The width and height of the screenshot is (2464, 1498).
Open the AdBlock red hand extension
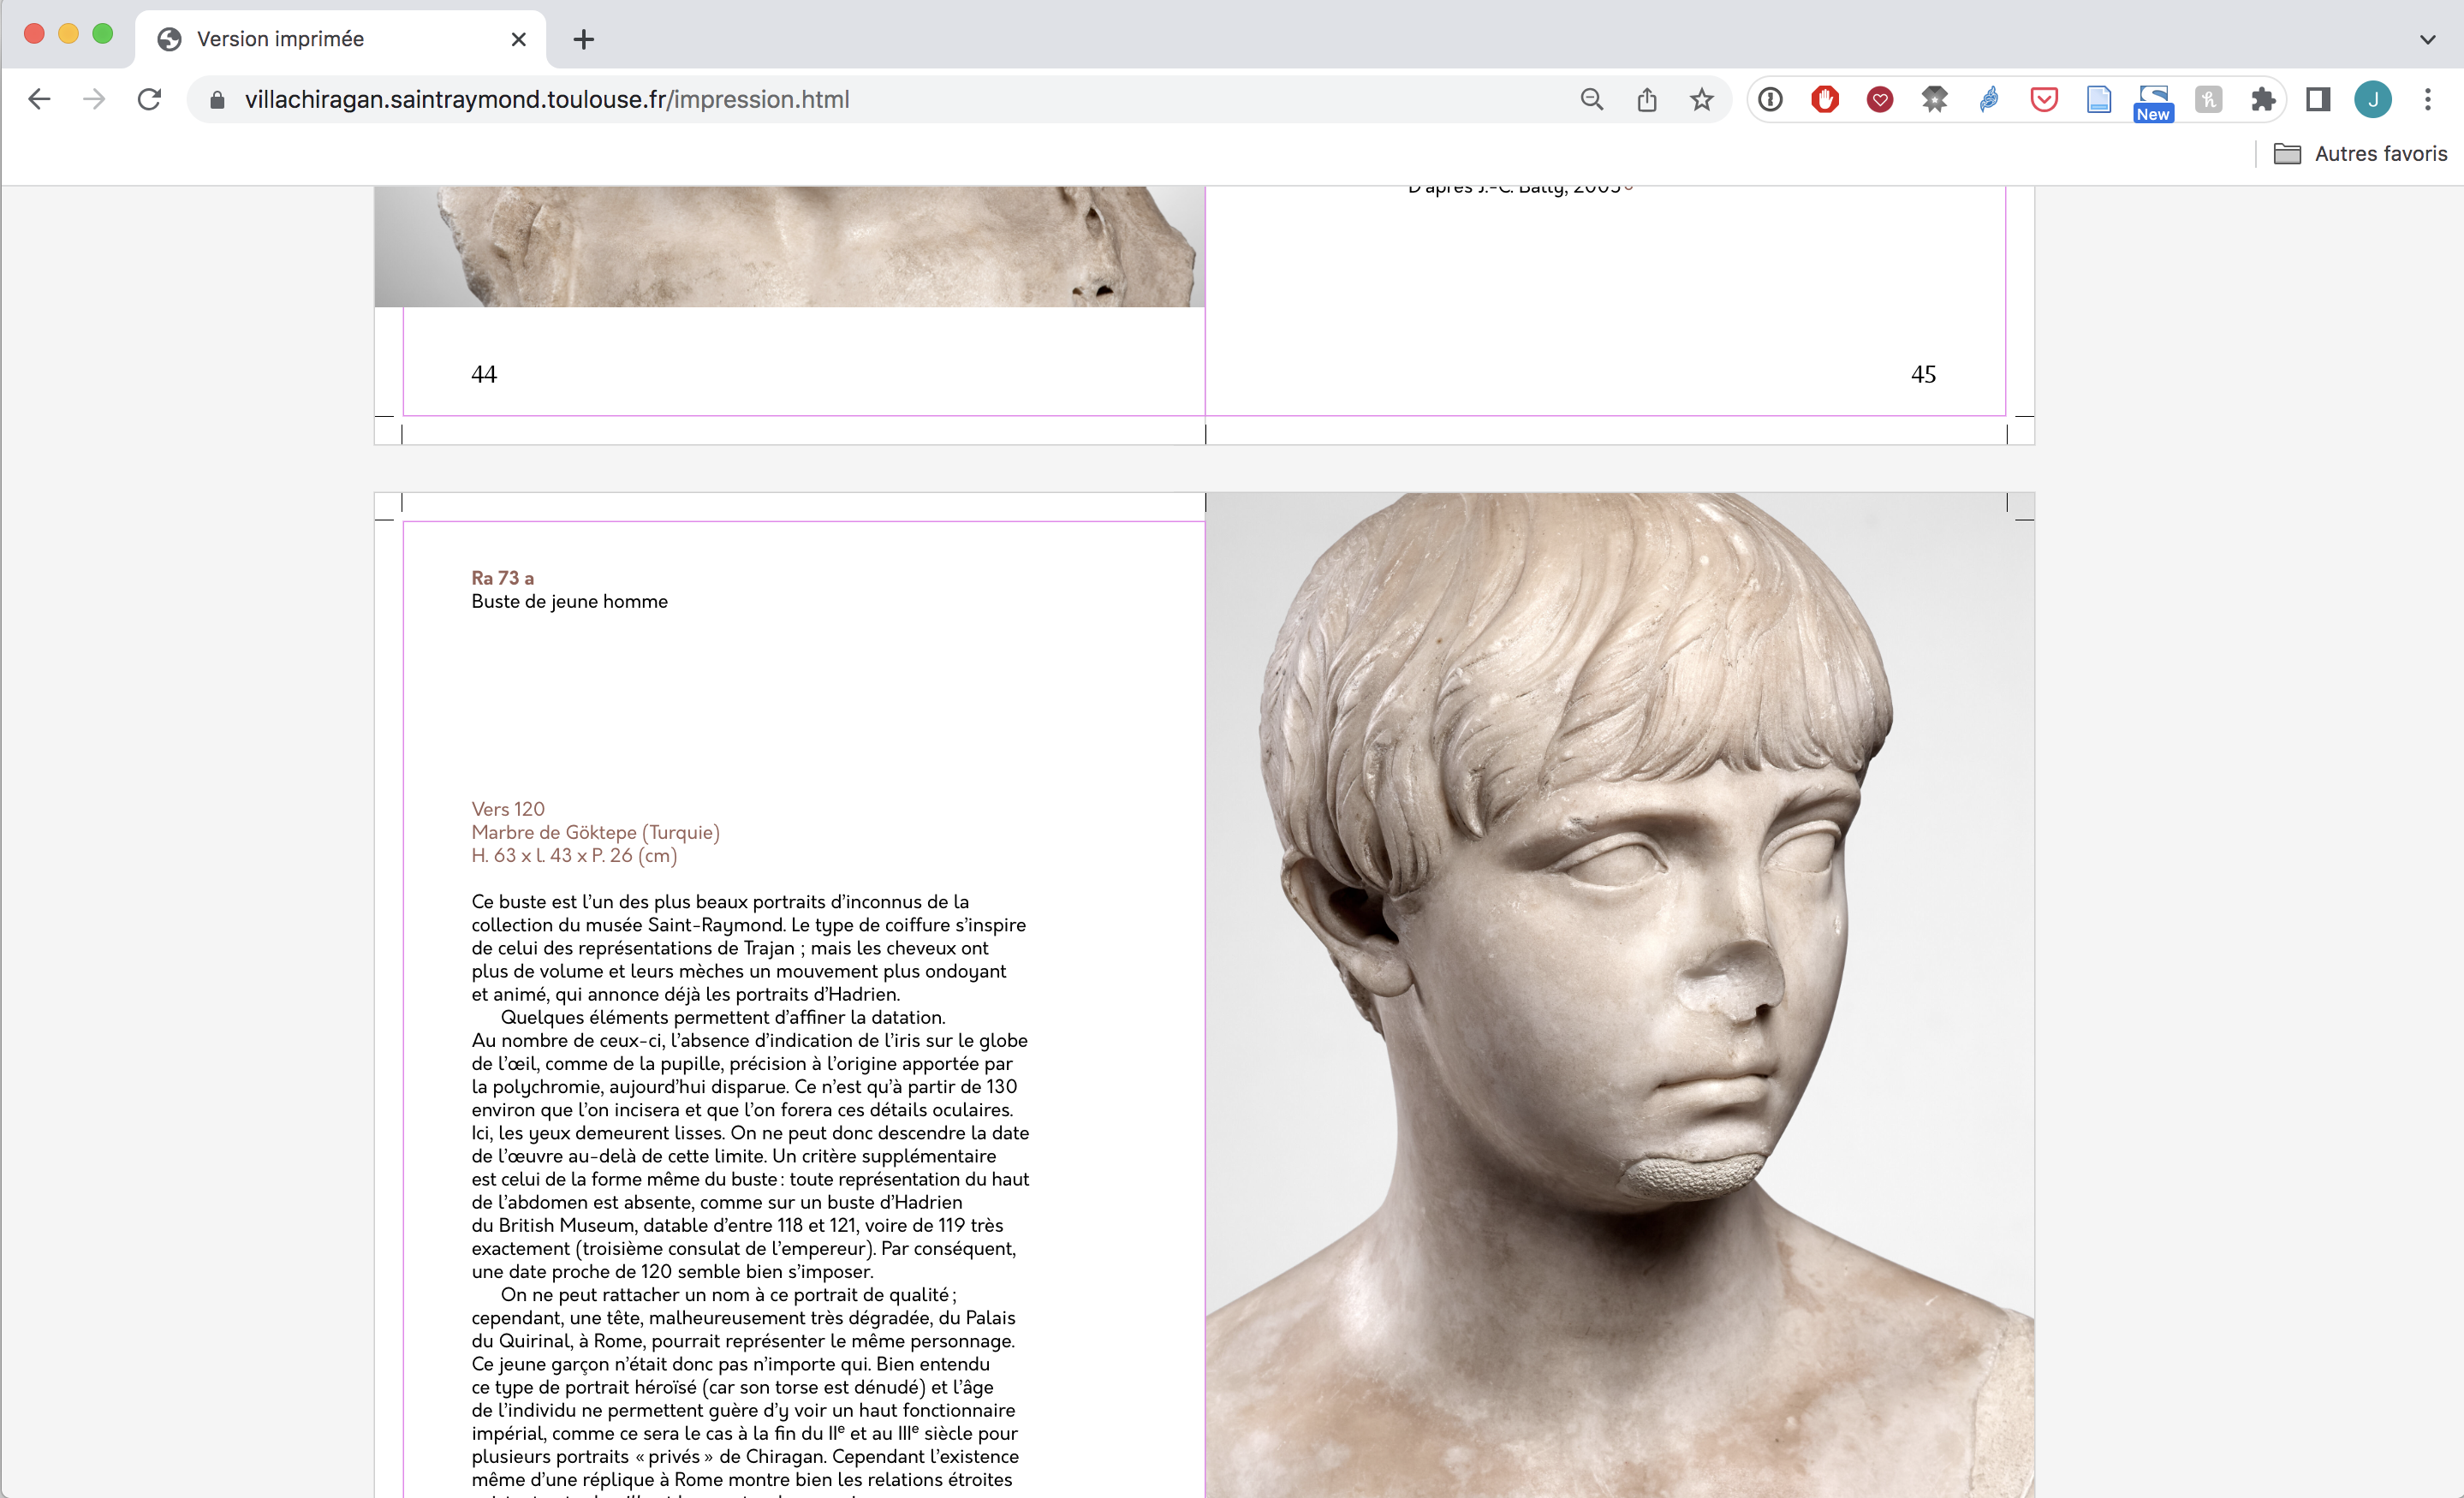tap(1825, 99)
